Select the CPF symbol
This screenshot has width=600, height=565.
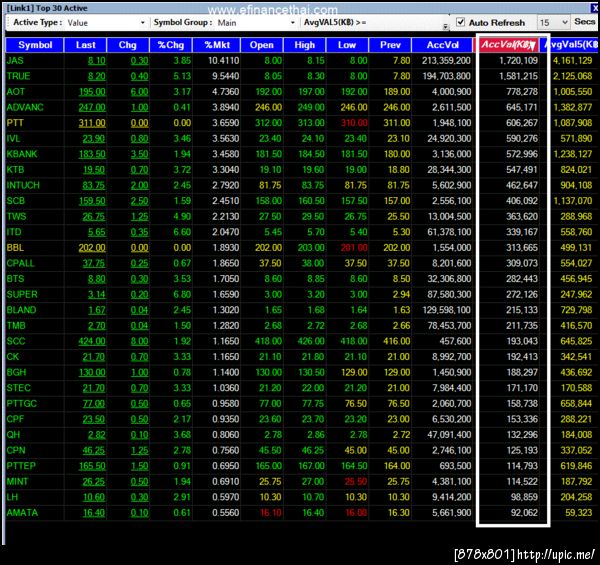[15, 419]
